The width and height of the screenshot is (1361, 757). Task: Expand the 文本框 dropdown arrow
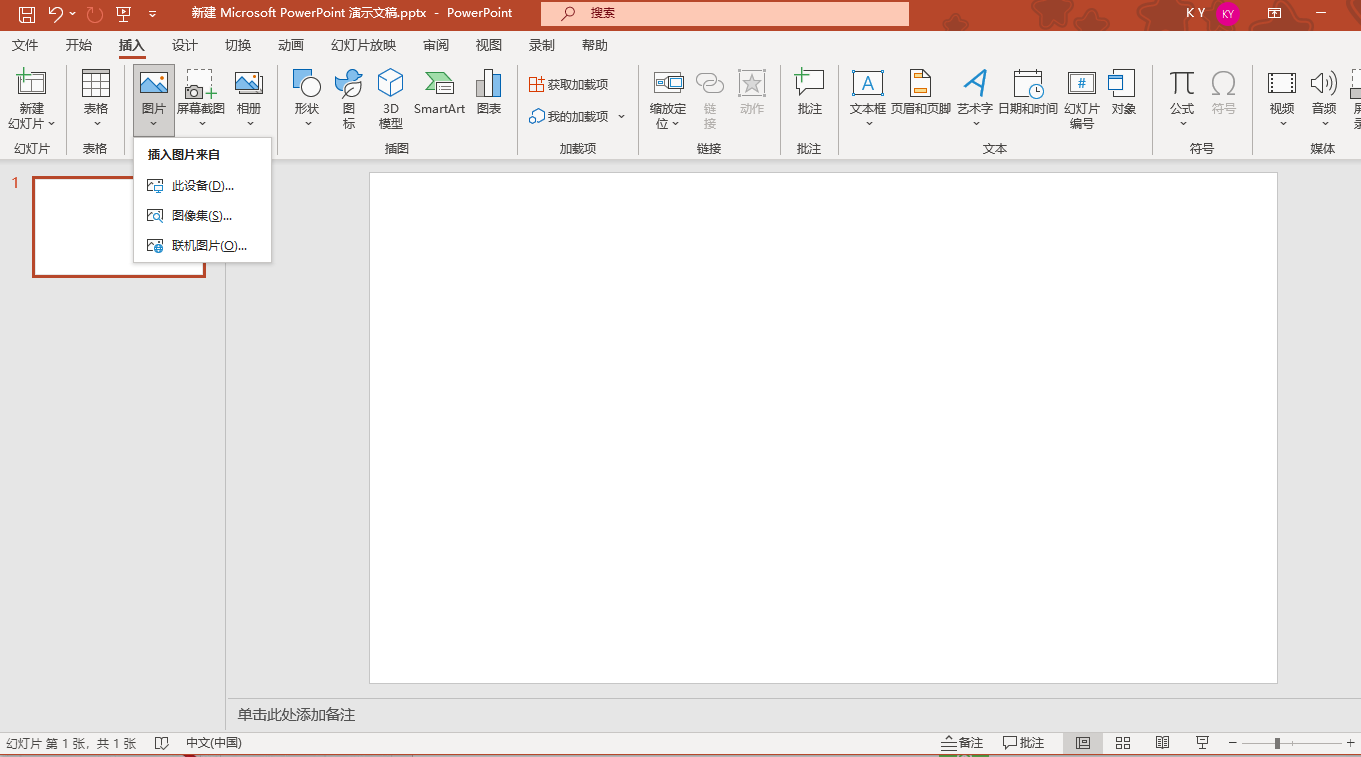(x=868, y=124)
